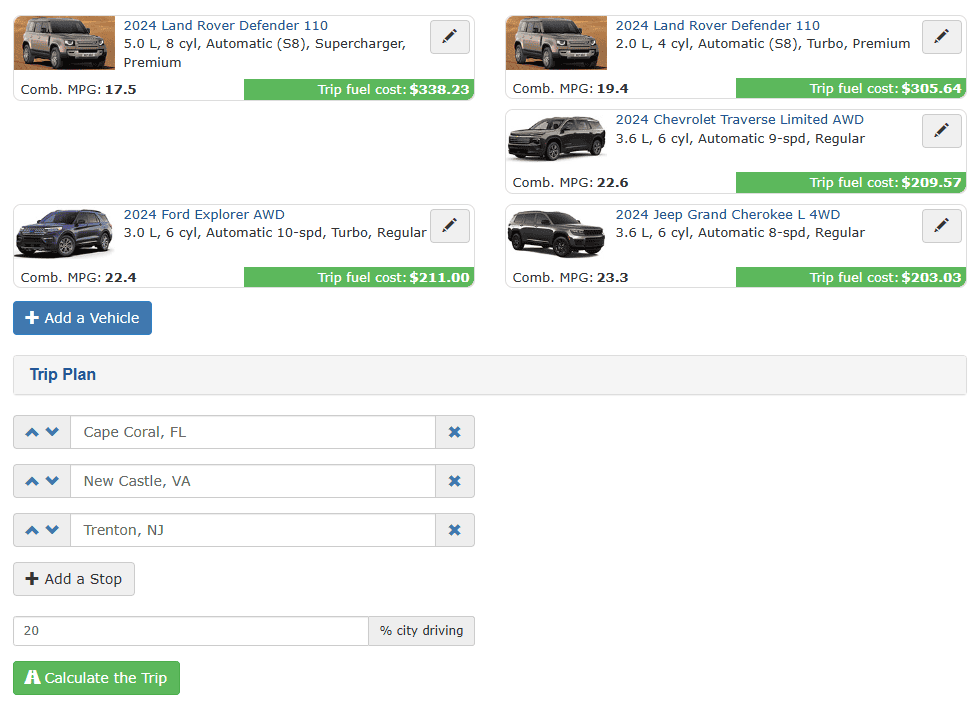The width and height of the screenshot is (974, 702).
Task: Remove the New Castle, VA stop
Action: (x=455, y=481)
